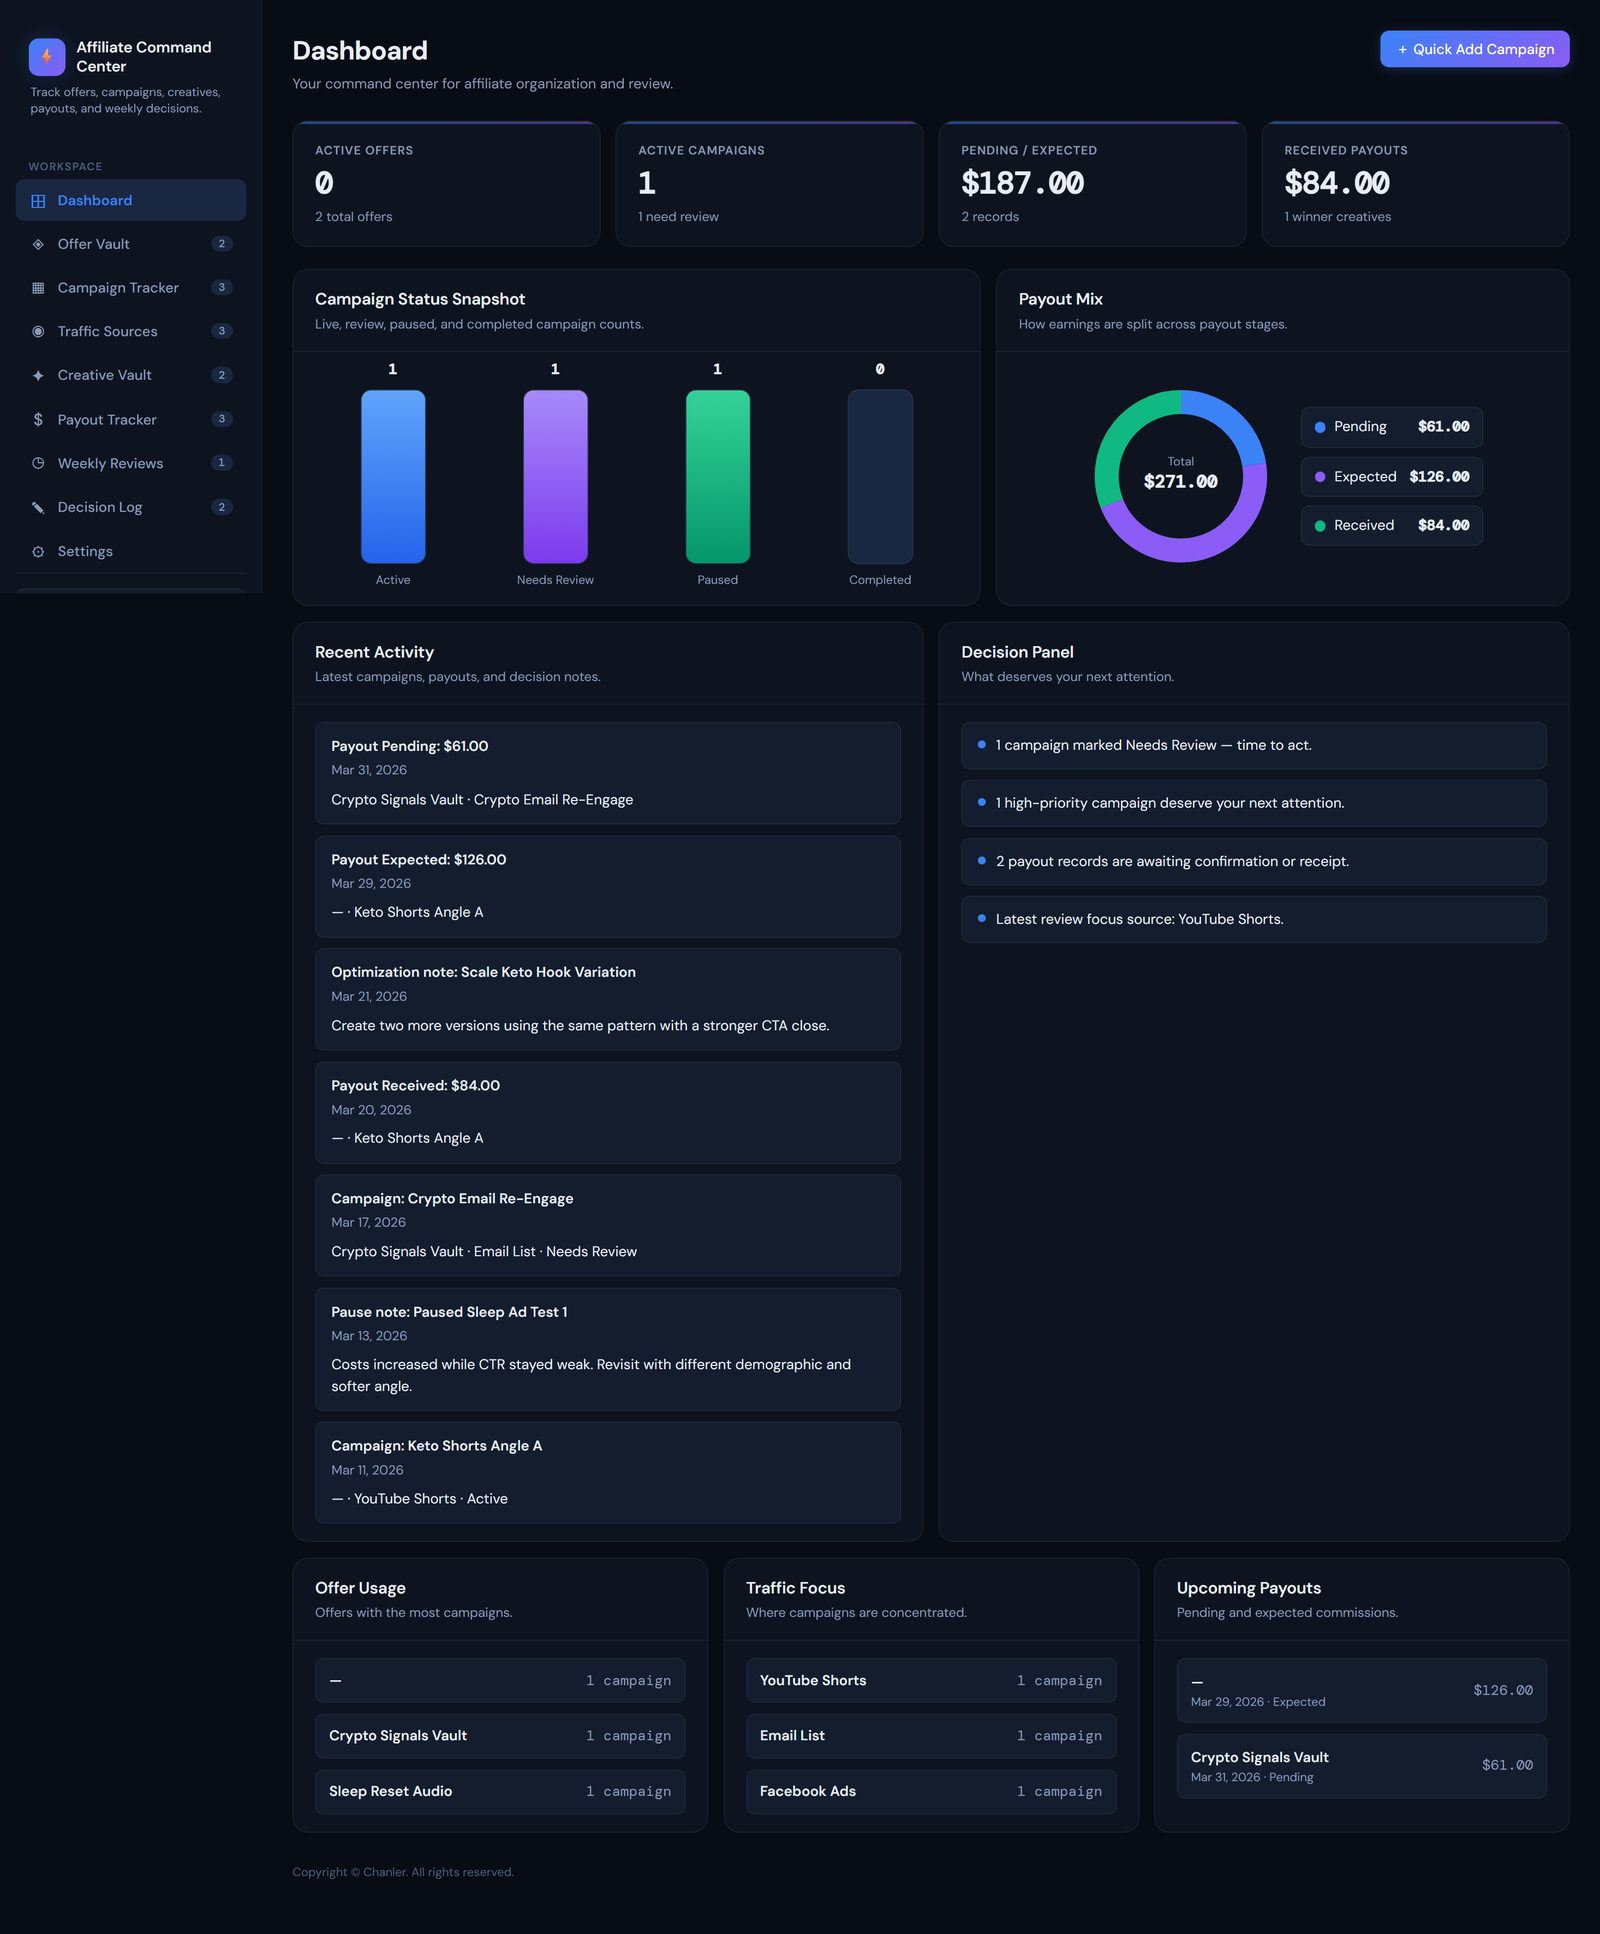Click the purple Expected legend dot
The height and width of the screenshot is (1934, 1600).
pyautogui.click(x=1320, y=477)
